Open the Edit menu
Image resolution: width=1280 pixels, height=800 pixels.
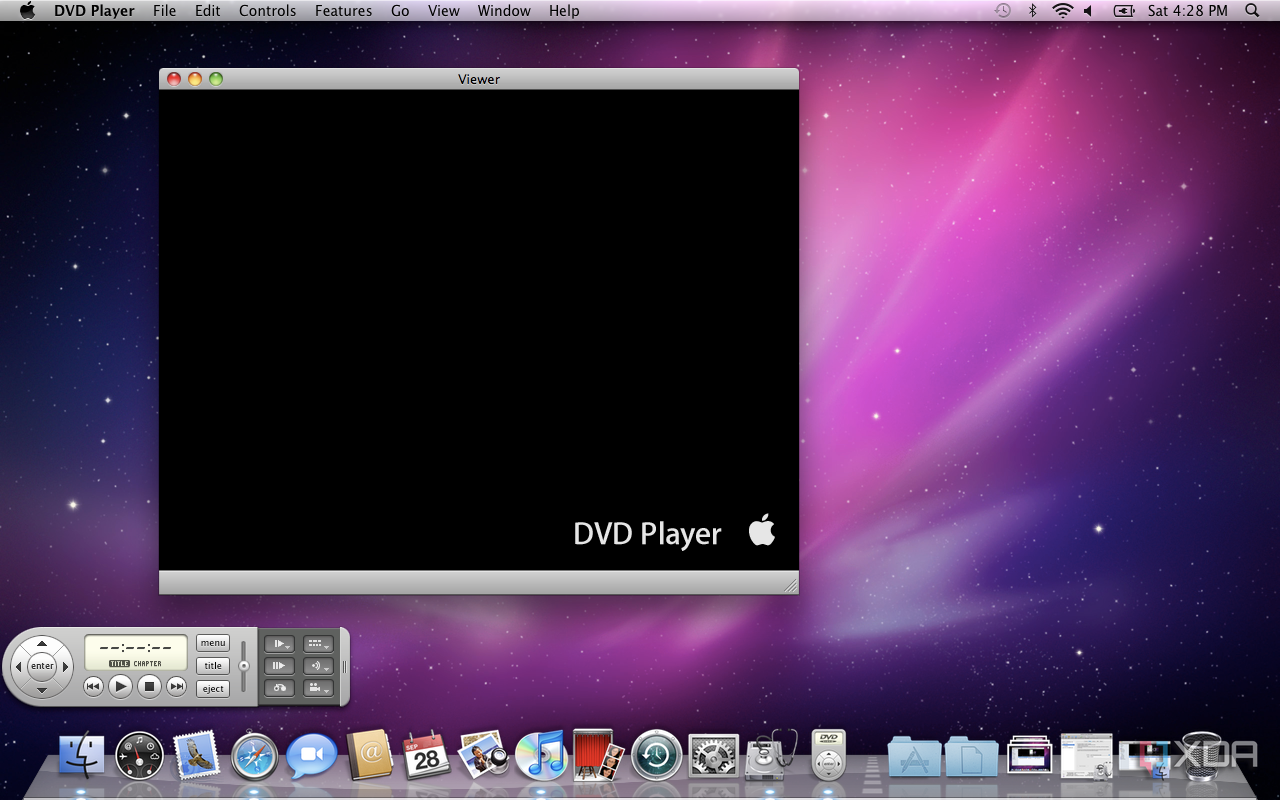click(x=208, y=11)
